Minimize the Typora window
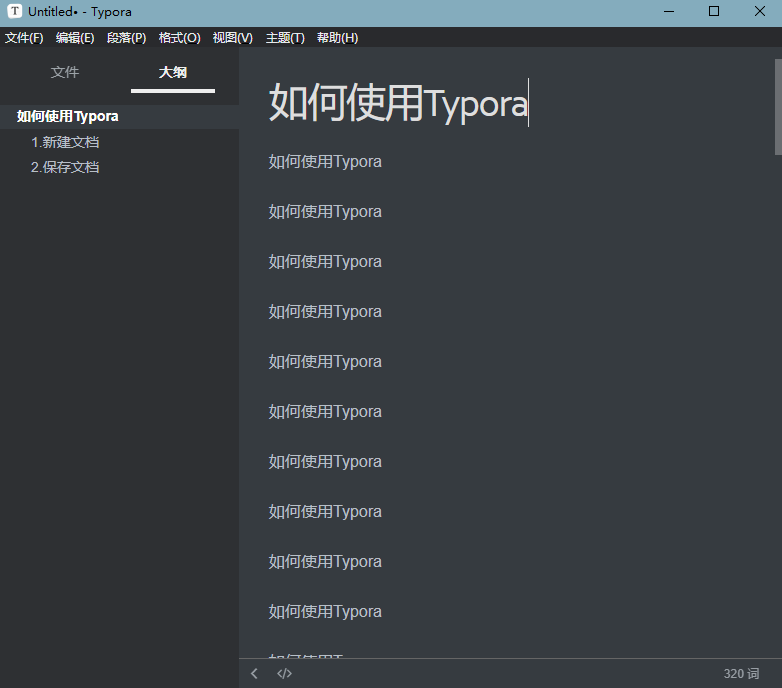 [669, 11]
